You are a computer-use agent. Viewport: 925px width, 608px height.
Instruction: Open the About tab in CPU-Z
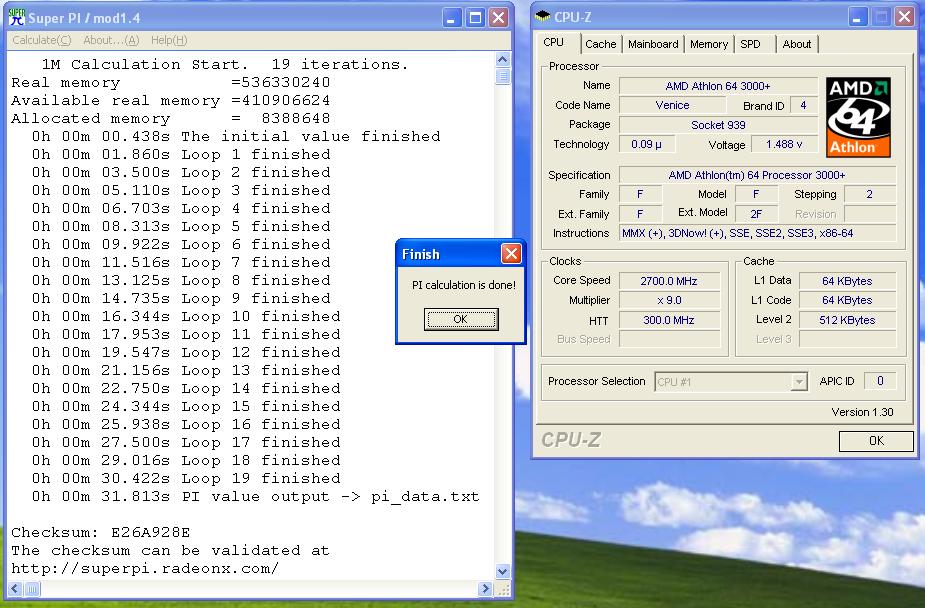(x=796, y=44)
